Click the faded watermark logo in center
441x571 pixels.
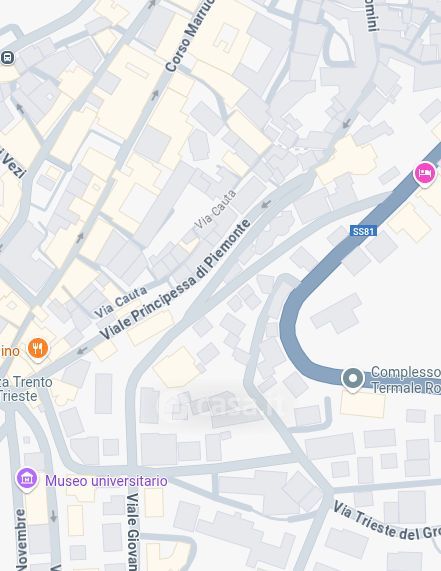[x=222, y=405]
